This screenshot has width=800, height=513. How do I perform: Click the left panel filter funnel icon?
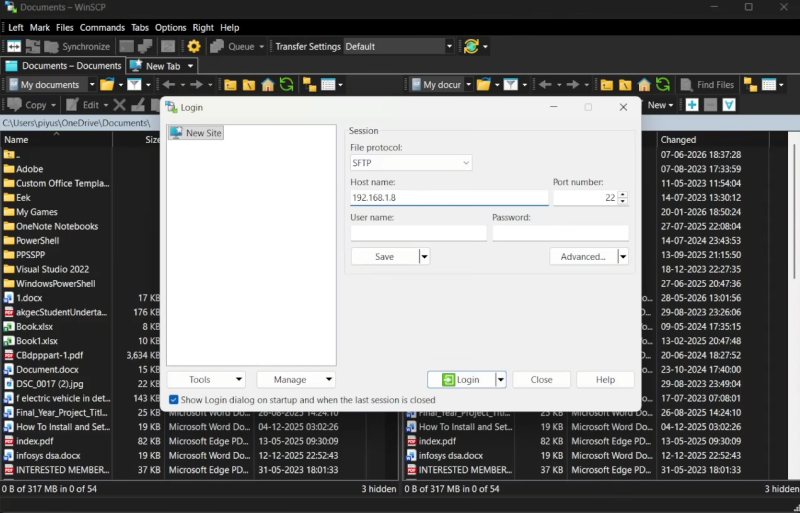click(x=134, y=85)
